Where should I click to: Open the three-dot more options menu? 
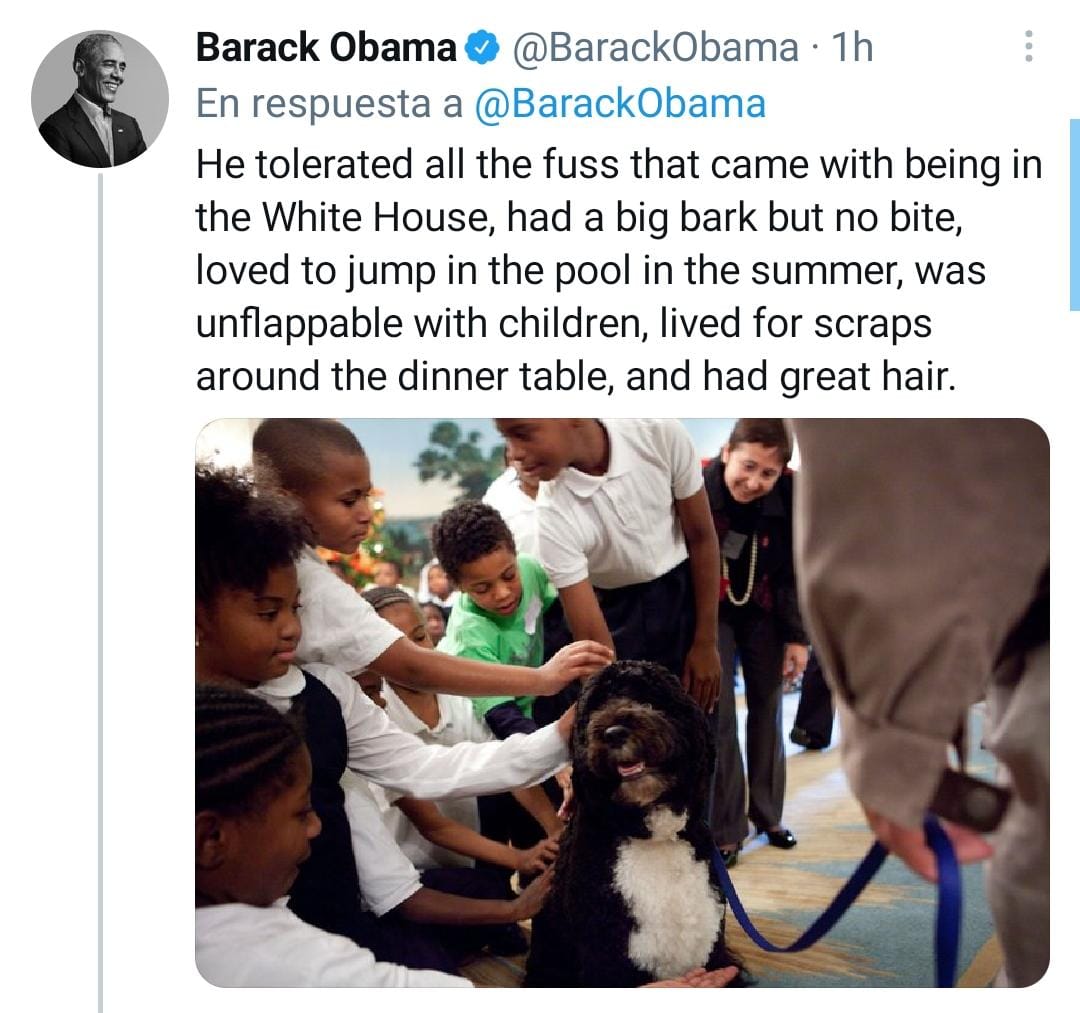tap(1031, 46)
